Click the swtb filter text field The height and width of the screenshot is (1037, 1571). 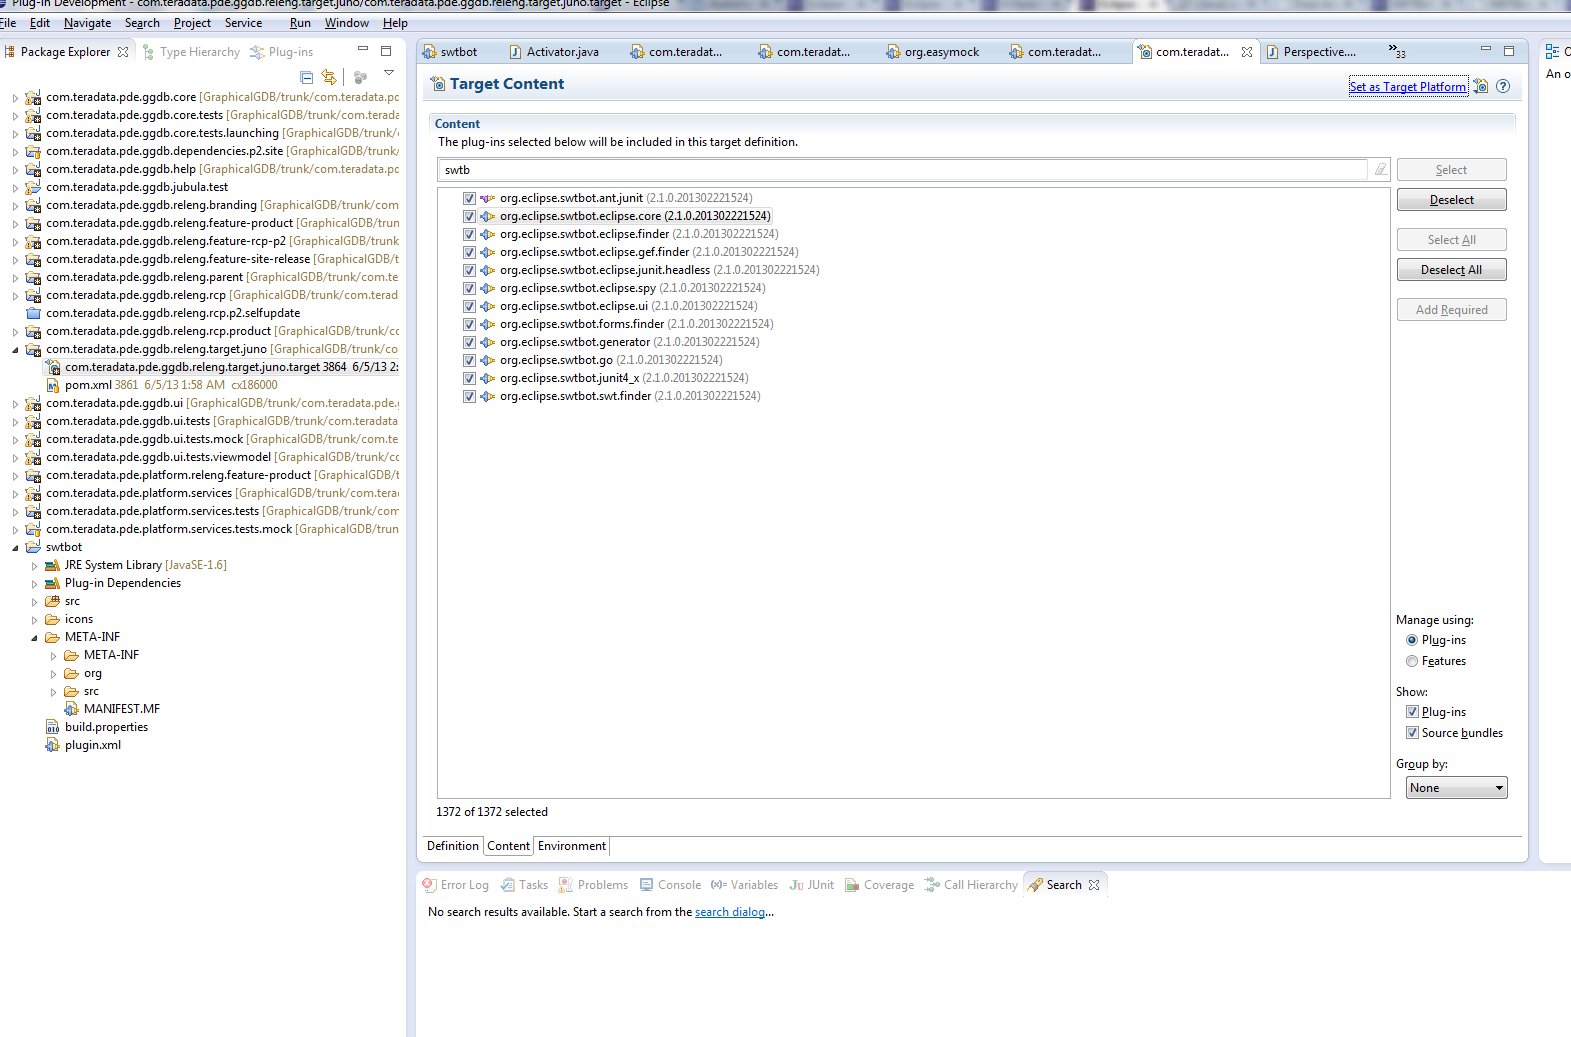click(x=904, y=170)
